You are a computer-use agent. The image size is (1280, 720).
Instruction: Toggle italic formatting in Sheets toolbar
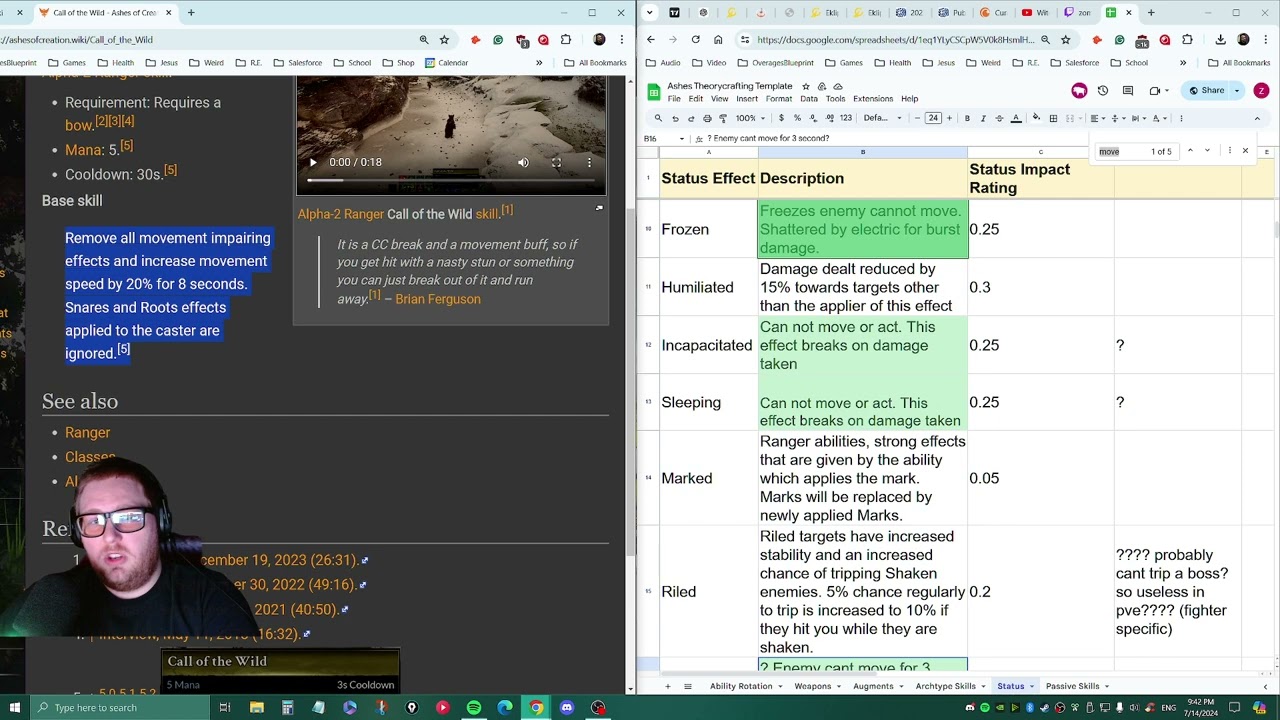click(983, 118)
